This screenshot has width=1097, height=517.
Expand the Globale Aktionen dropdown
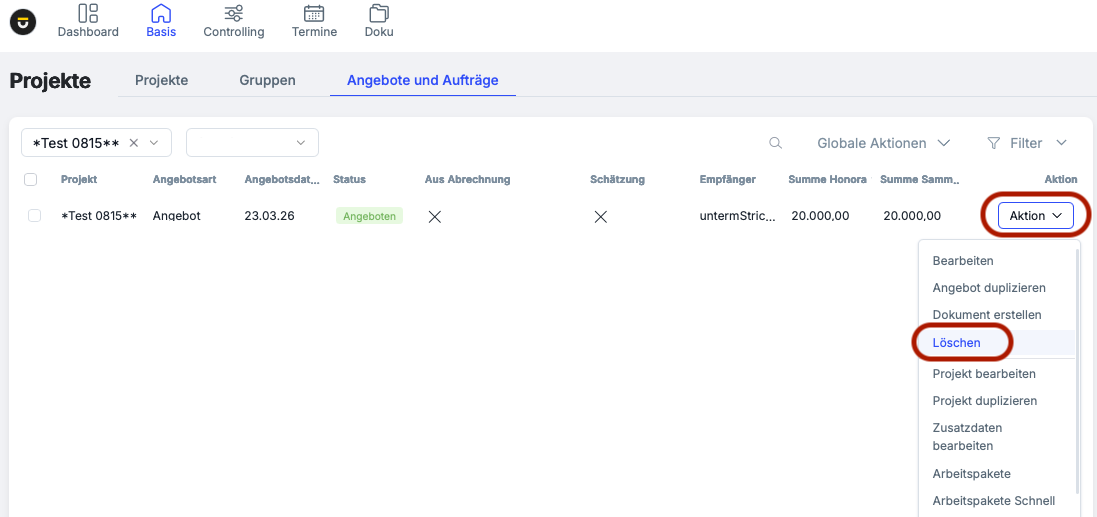(883, 143)
